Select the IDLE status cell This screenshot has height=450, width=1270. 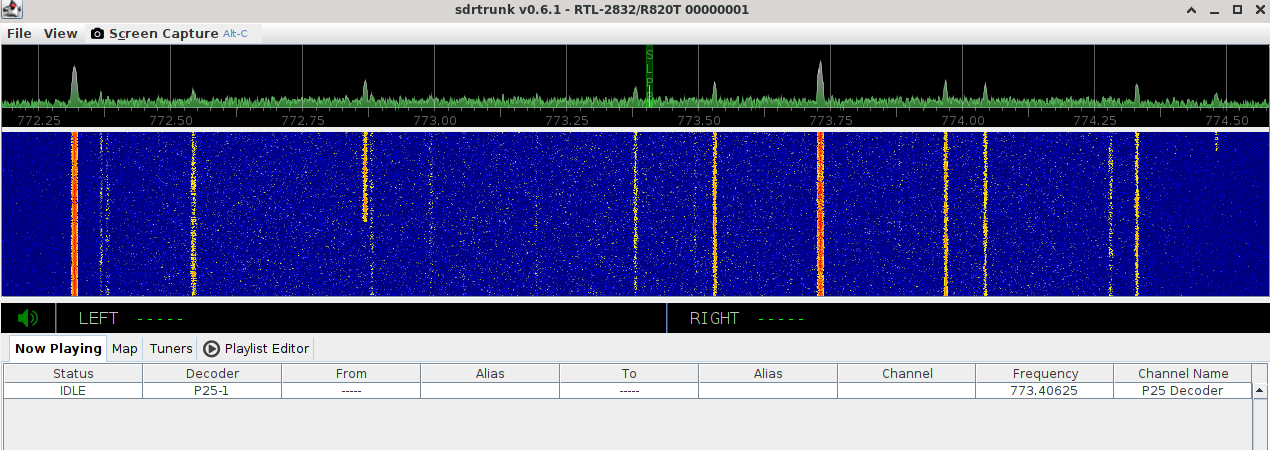click(73, 391)
